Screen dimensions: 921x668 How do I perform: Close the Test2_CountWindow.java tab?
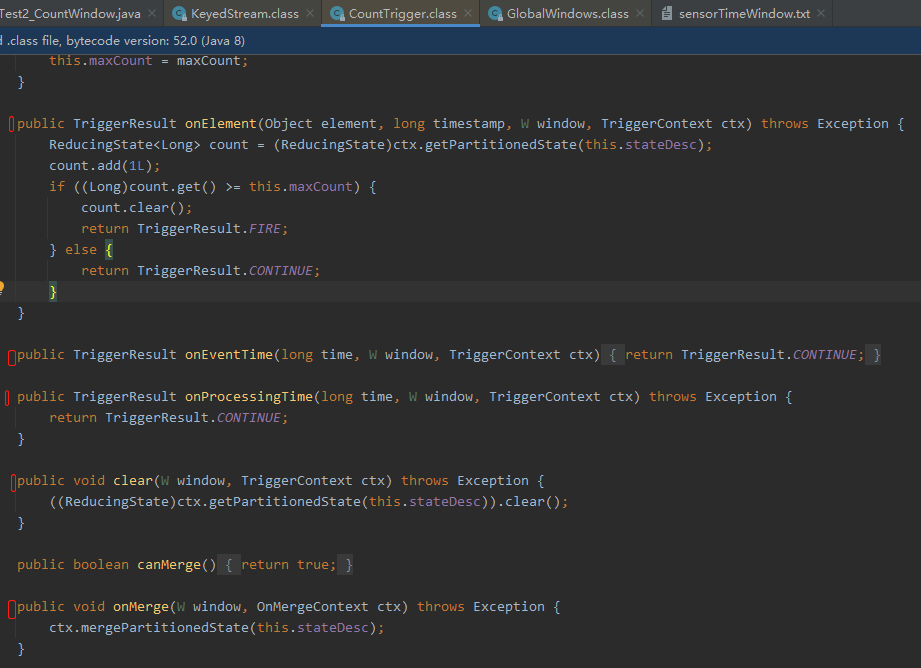pyautogui.click(x=152, y=13)
